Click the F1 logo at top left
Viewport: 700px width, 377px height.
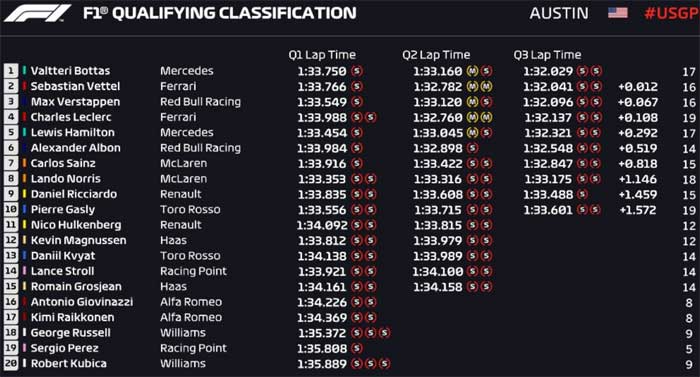(38, 13)
